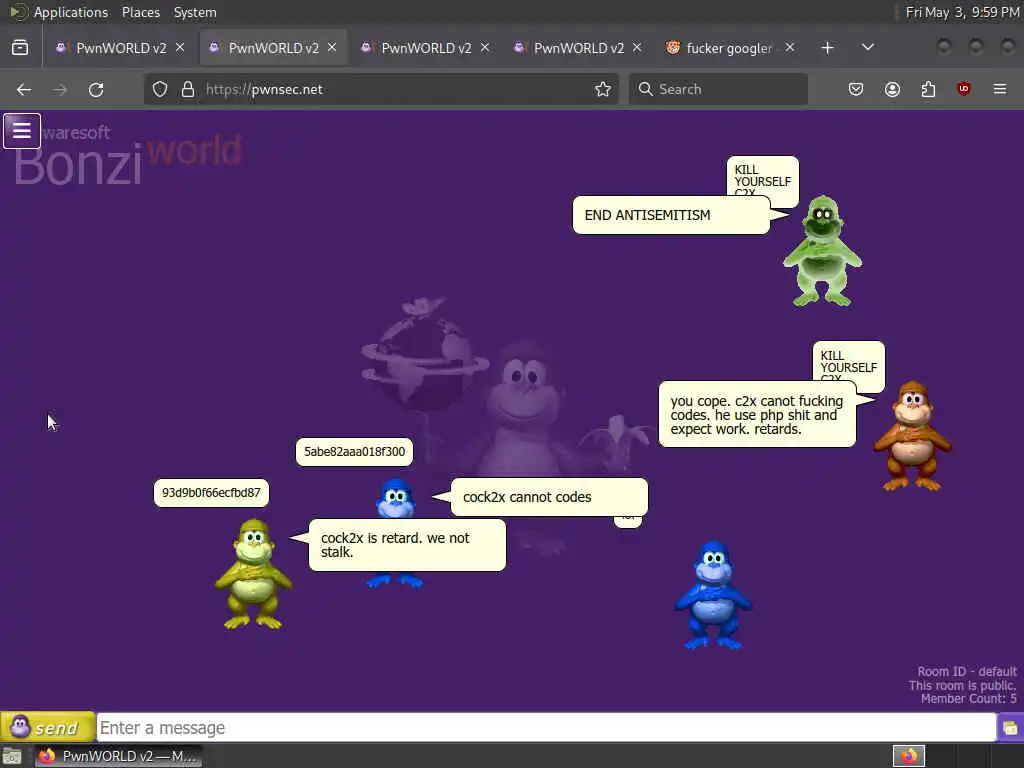
Task: Close the first PwnWORLD v2 tab
Action: pyautogui.click(x=180, y=48)
